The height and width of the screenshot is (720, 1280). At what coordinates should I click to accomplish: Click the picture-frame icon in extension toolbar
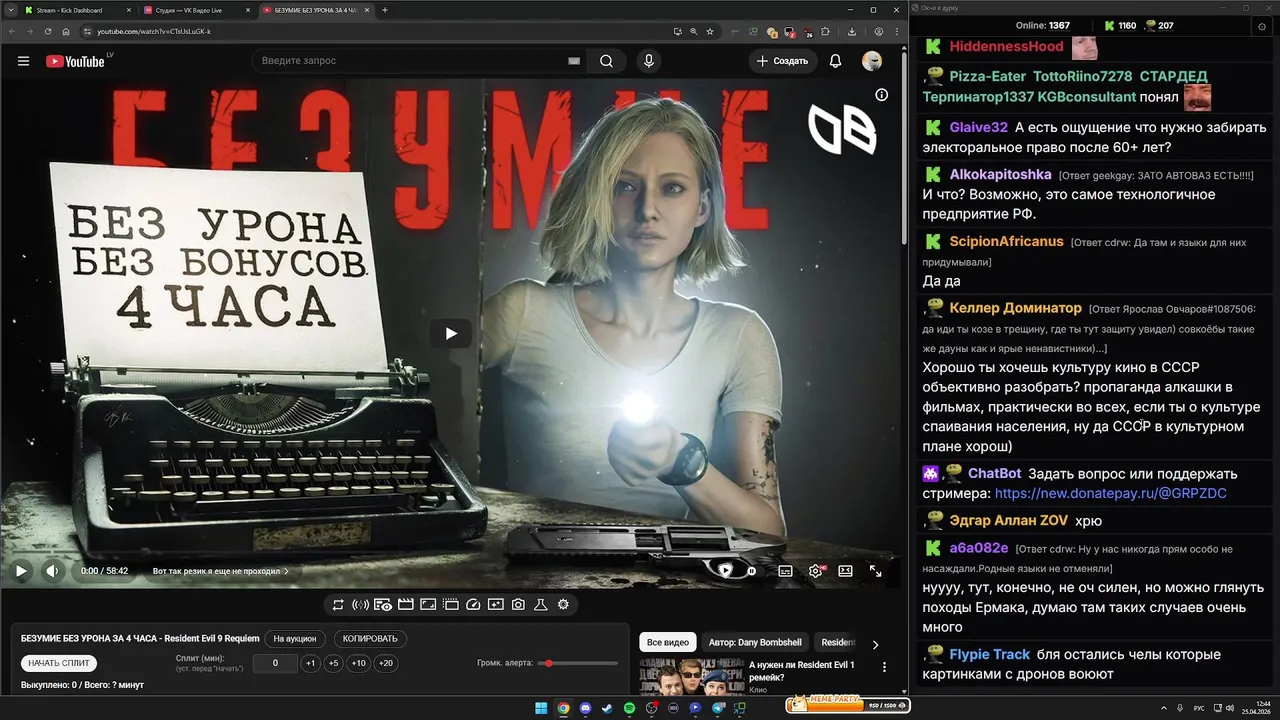click(428, 604)
